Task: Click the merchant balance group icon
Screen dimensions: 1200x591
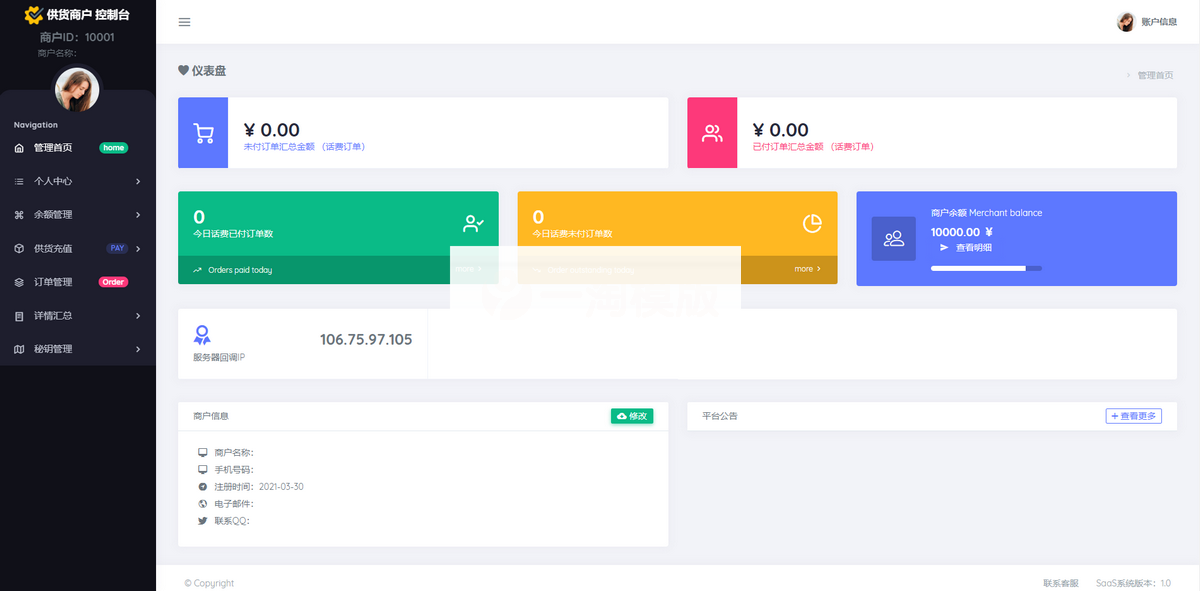Action: pyautogui.click(x=893, y=239)
